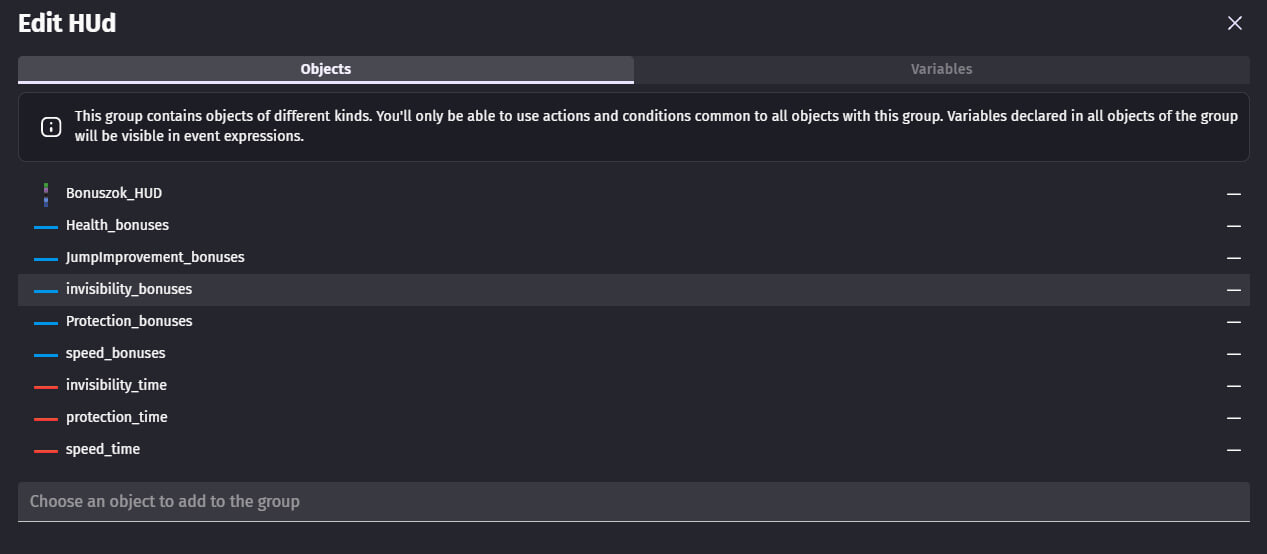Remove Health_bonuses using its minus icon
The height and width of the screenshot is (554, 1267).
click(1234, 226)
